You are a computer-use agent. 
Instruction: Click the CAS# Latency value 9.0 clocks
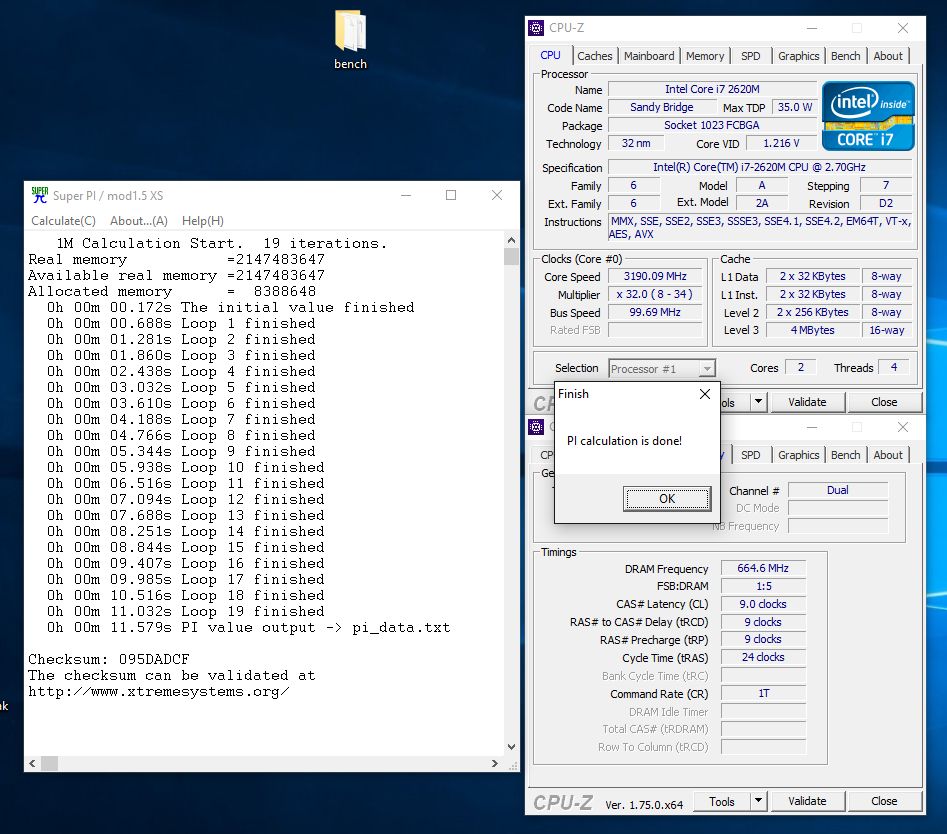[763, 605]
